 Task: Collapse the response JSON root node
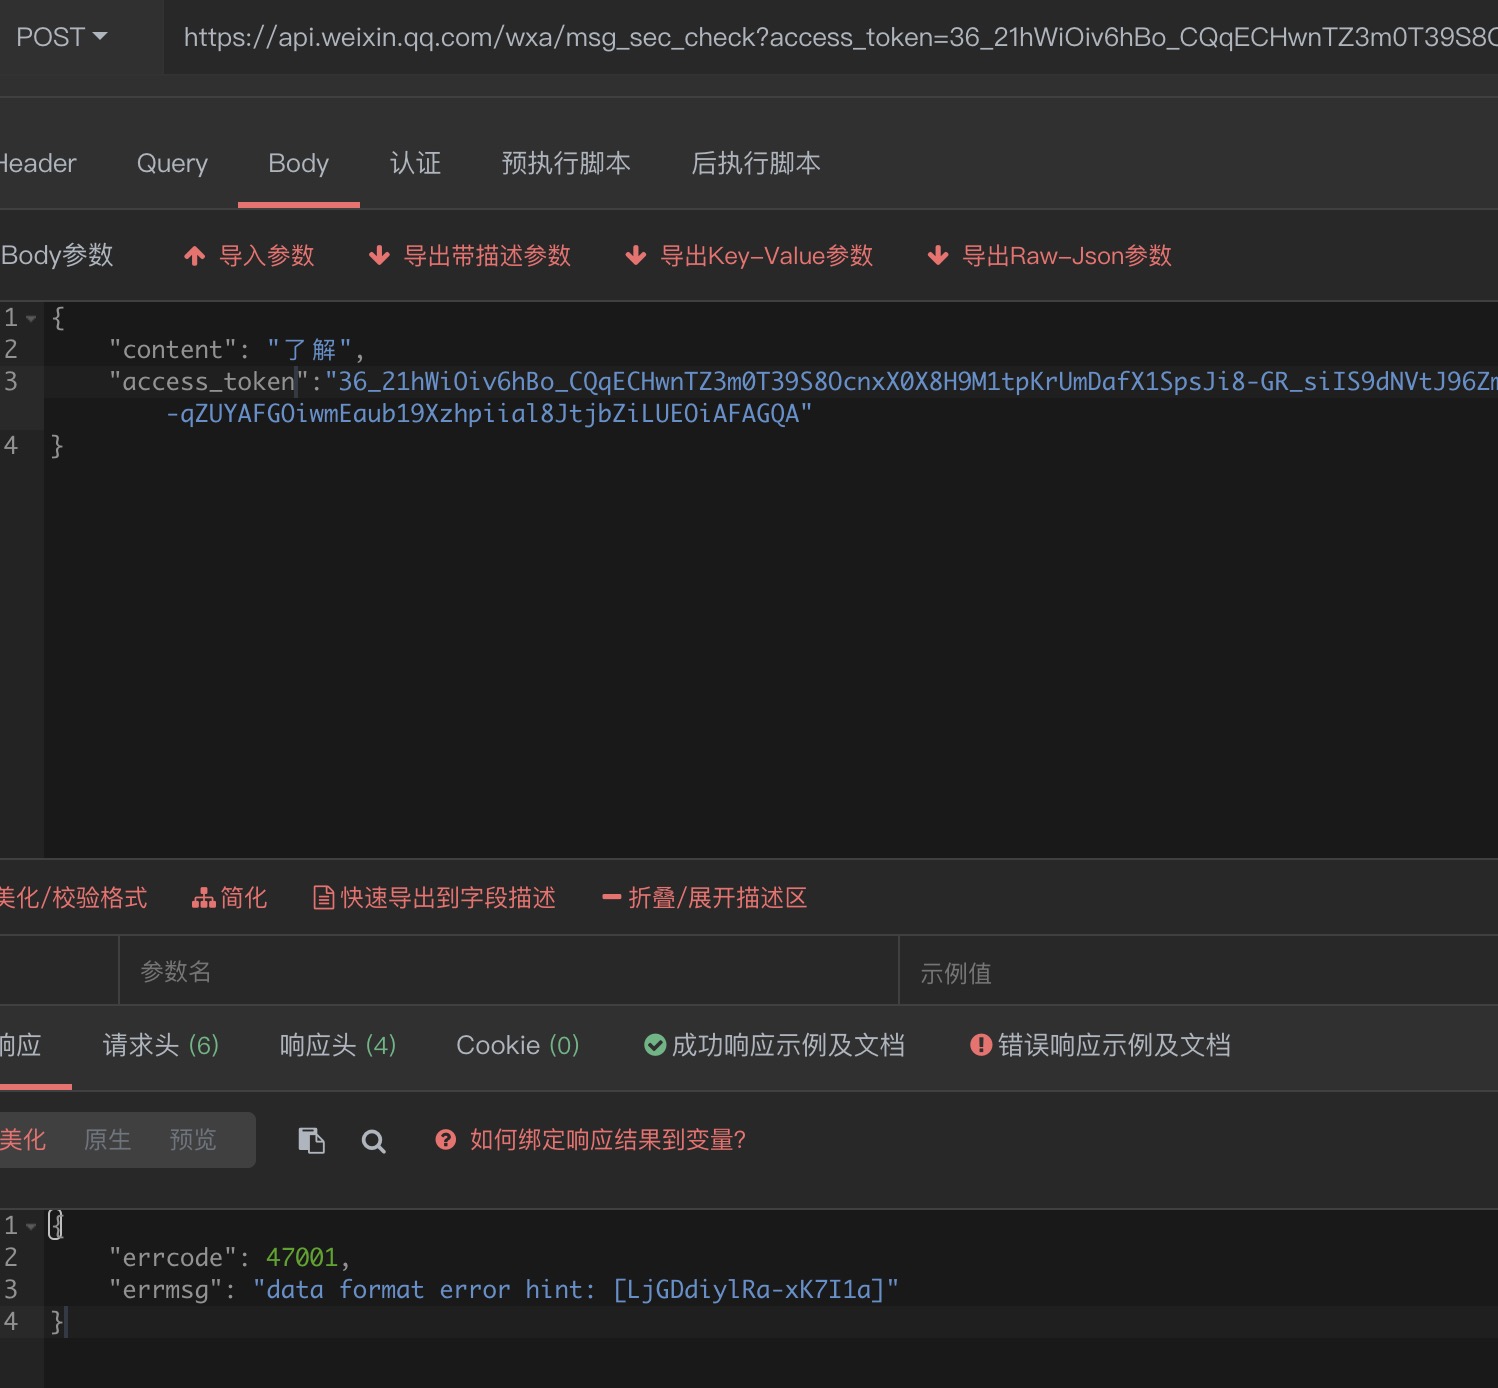pyautogui.click(x=30, y=1224)
